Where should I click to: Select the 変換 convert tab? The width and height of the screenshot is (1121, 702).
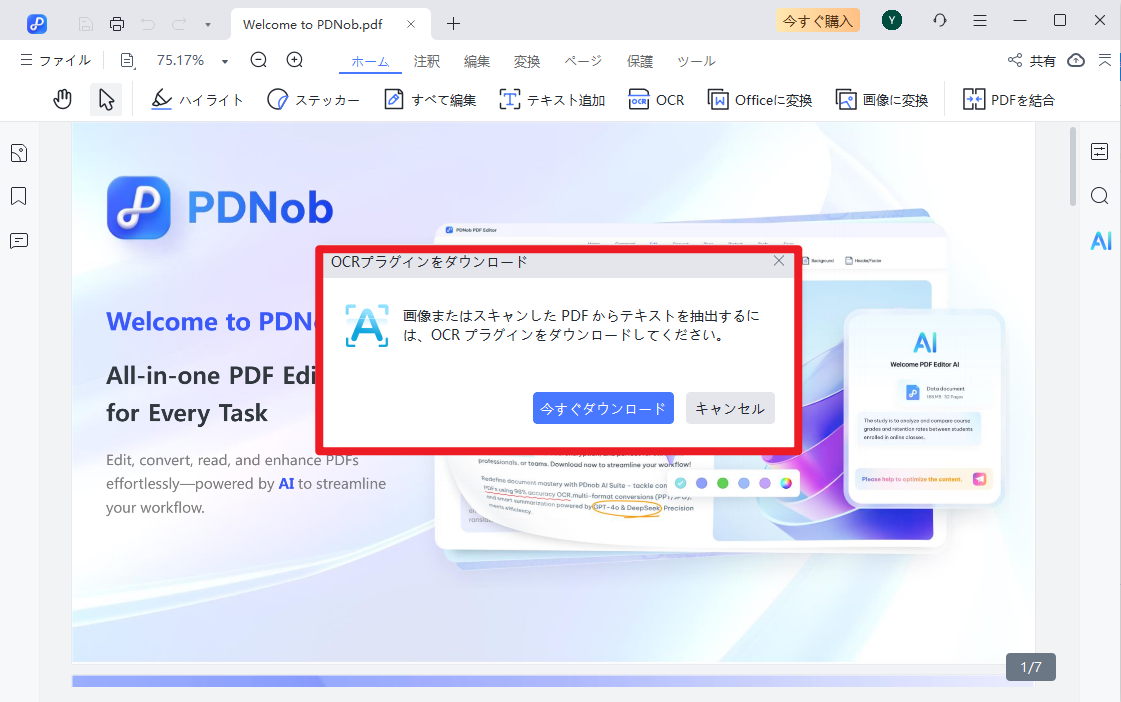(x=527, y=61)
